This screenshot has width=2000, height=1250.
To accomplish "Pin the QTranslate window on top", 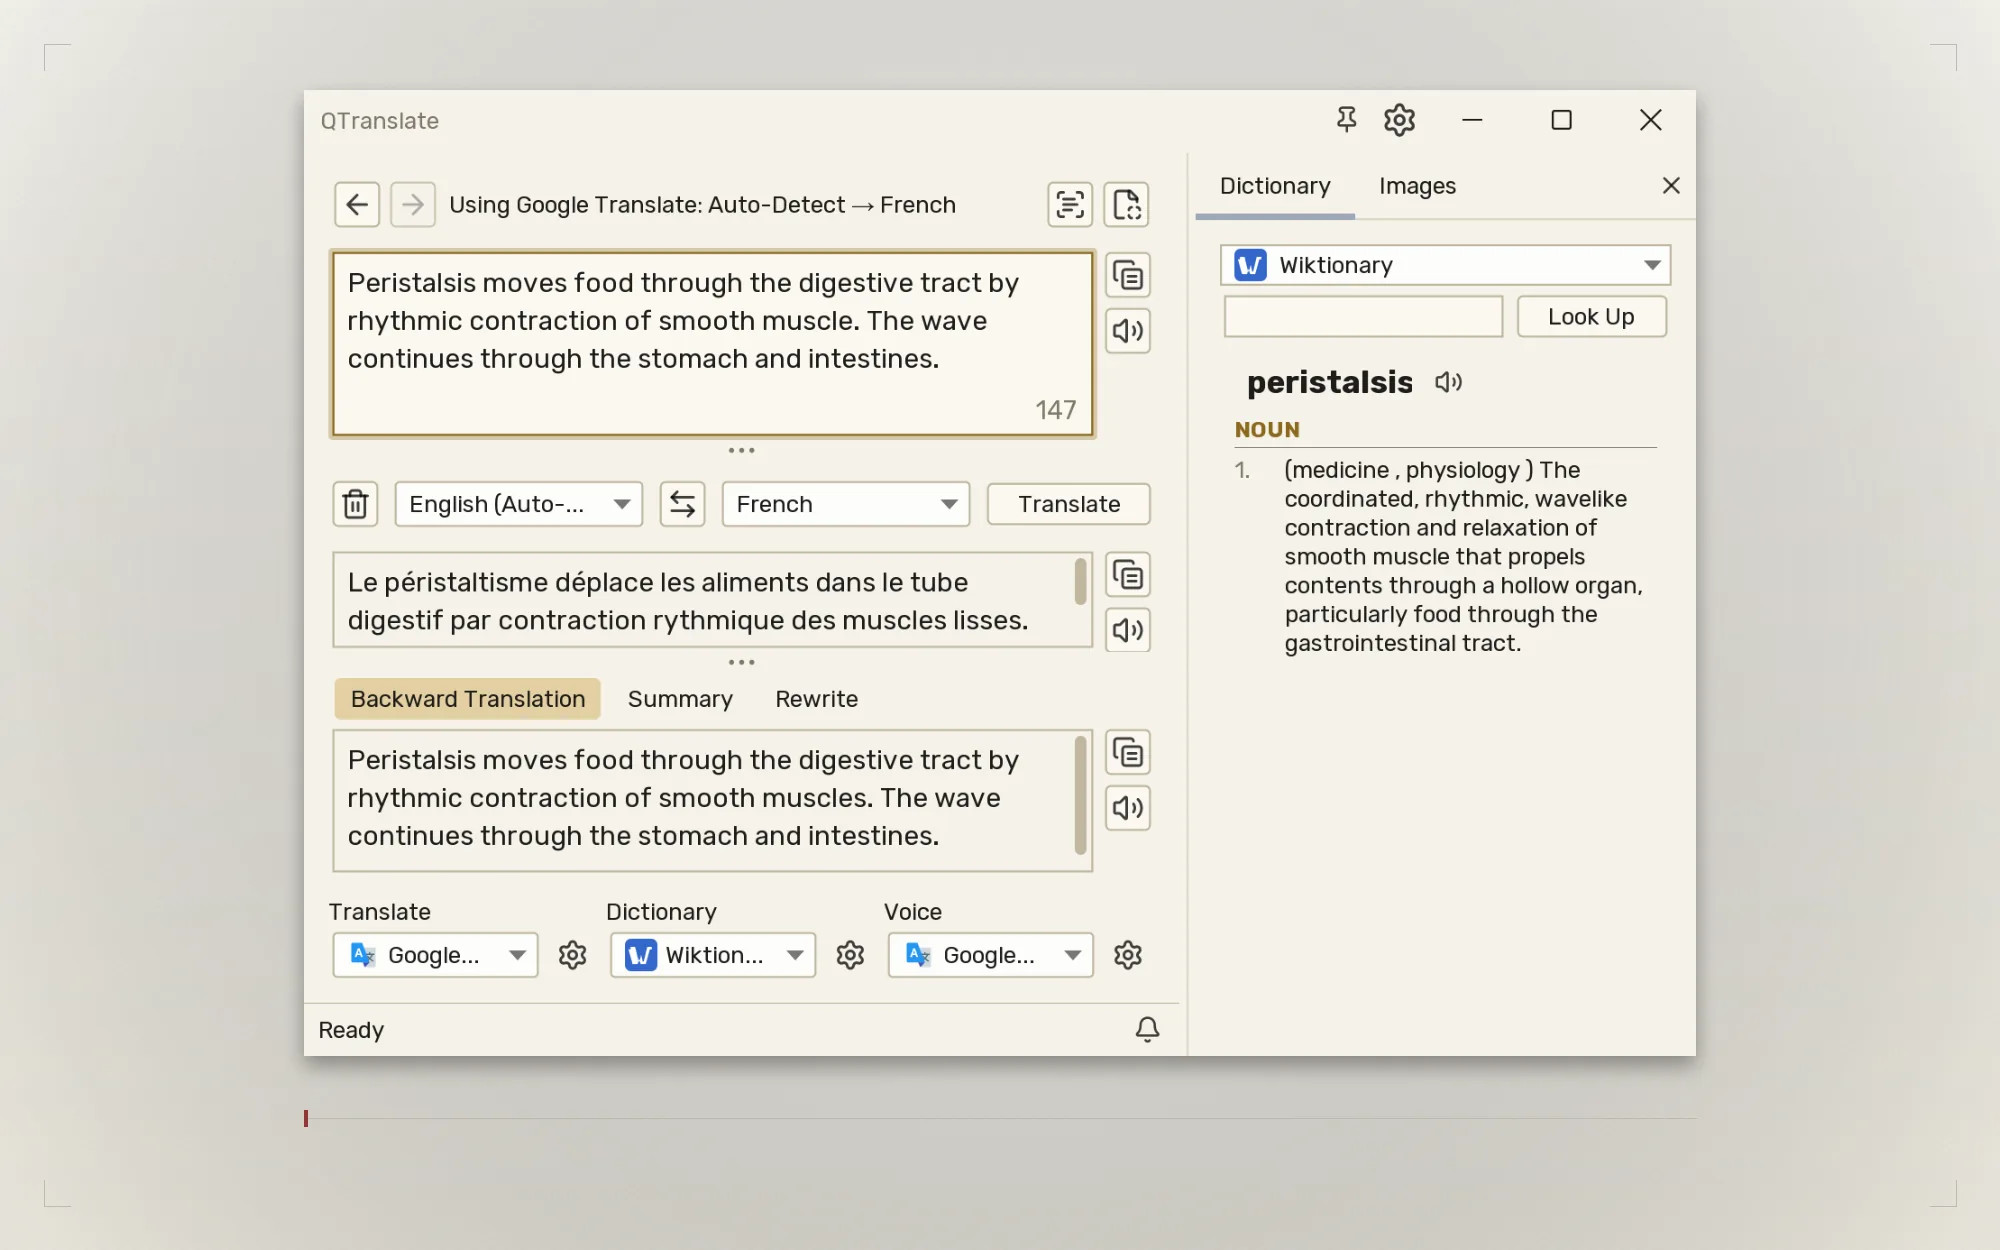I will pos(1346,120).
